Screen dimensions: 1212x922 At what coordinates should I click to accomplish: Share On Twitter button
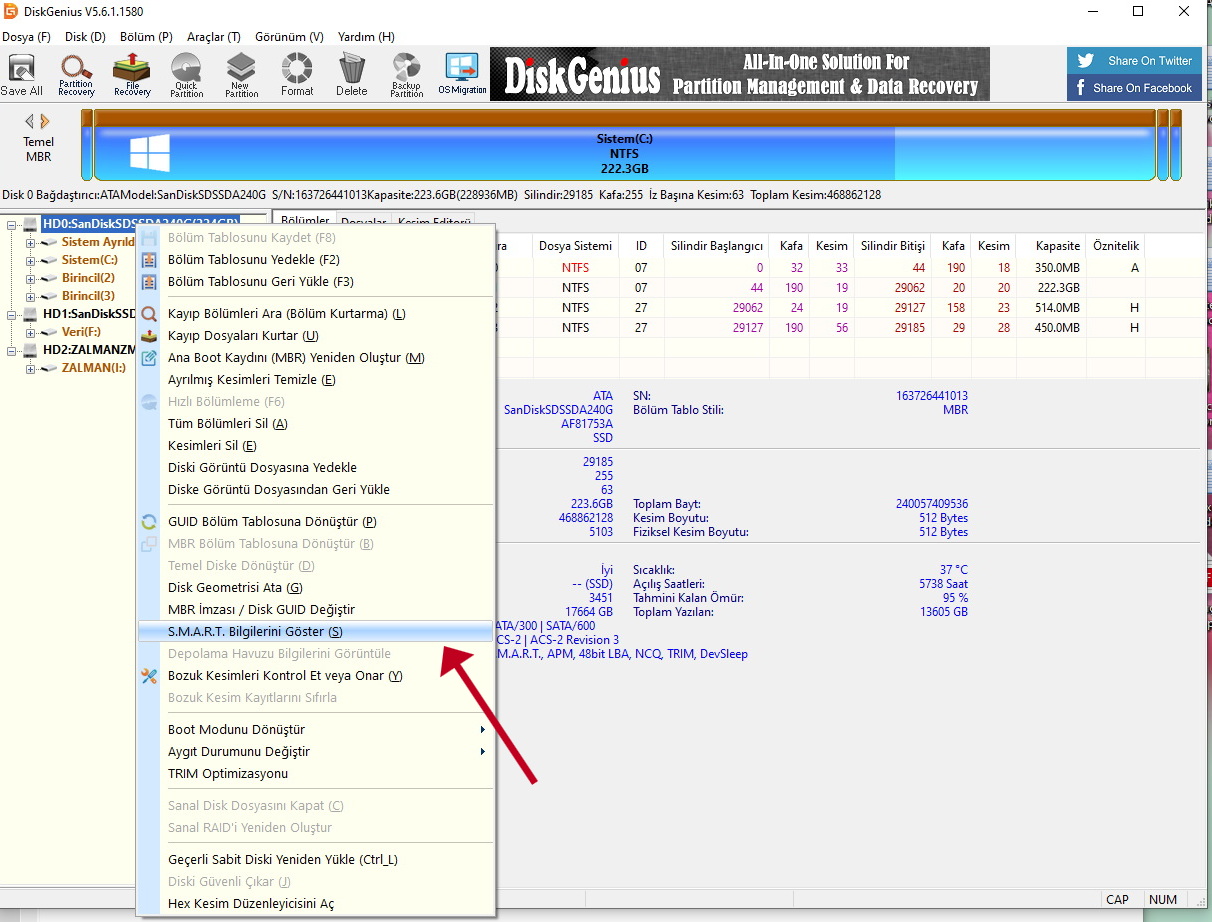pos(1134,60)
